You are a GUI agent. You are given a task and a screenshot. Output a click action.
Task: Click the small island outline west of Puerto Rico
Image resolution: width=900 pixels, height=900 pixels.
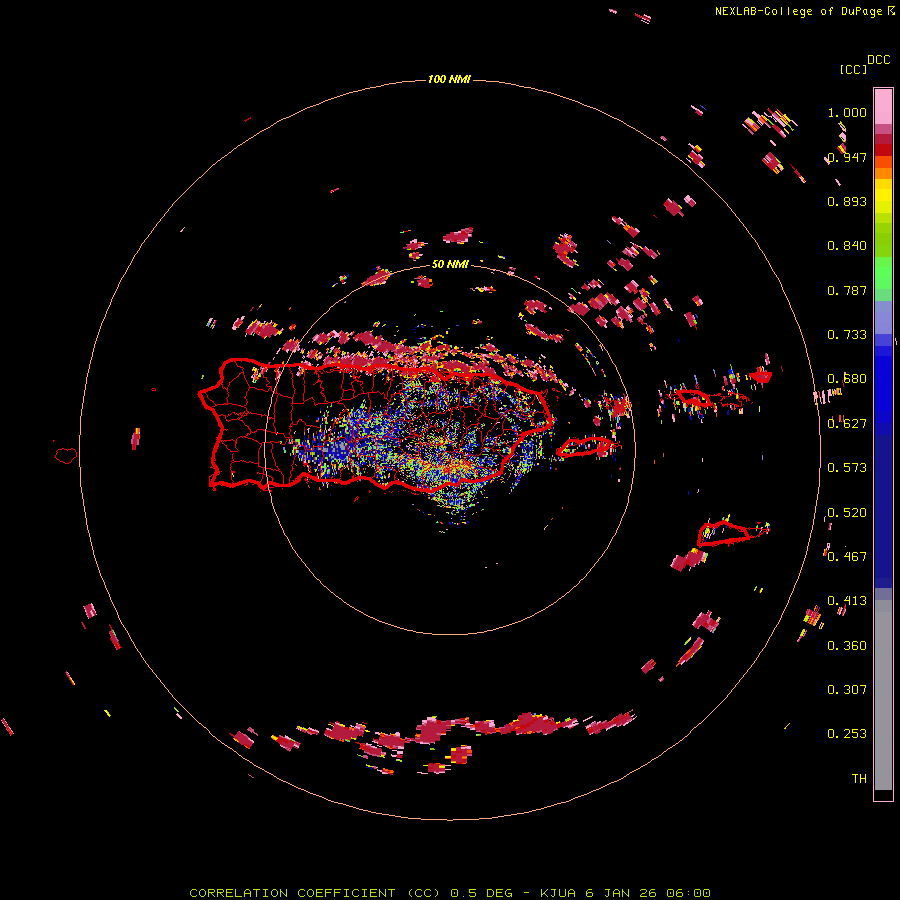[x=66, y=456]
